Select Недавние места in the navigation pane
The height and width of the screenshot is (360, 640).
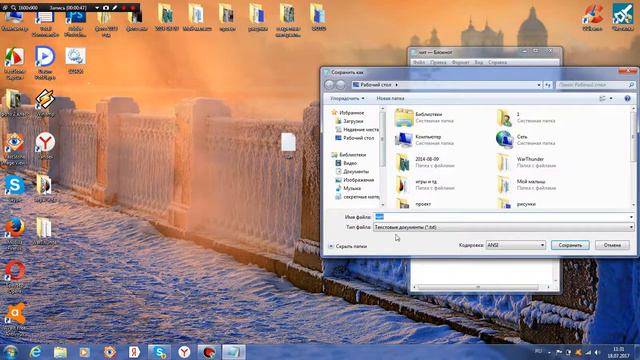click(357, 129)
